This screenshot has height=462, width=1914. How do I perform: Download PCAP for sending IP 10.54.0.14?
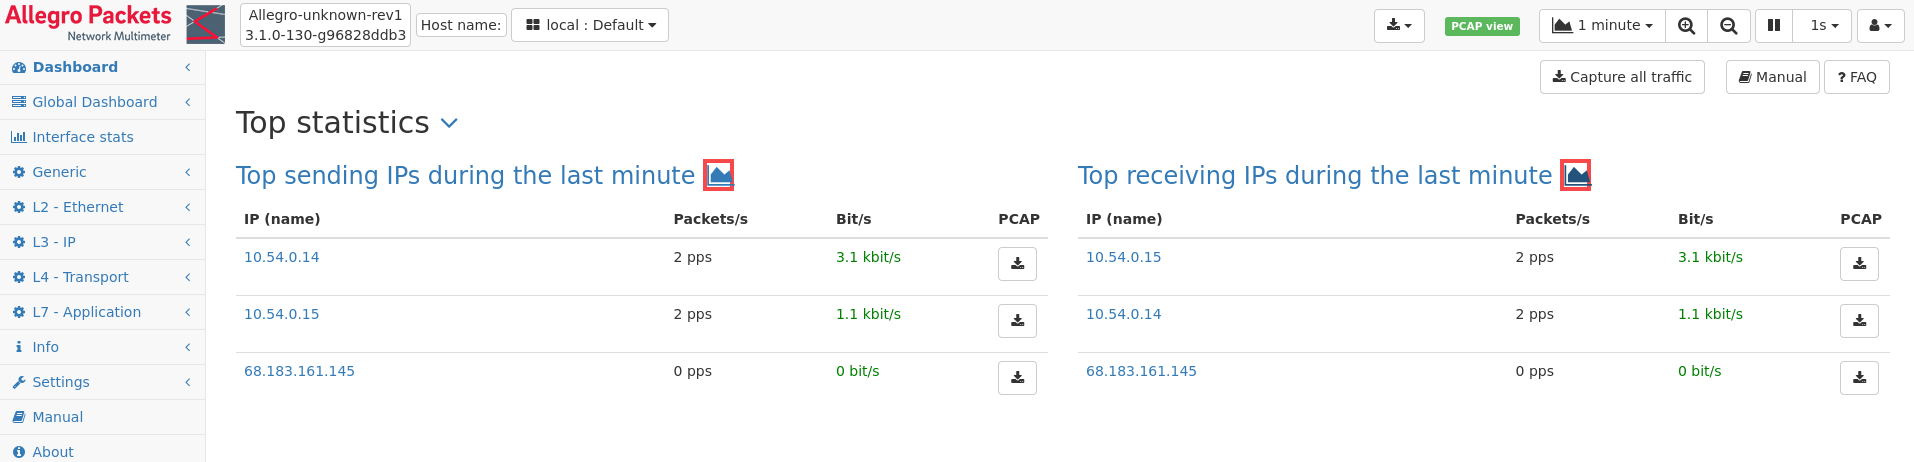pyautogui.click(x=1017, y=264)
